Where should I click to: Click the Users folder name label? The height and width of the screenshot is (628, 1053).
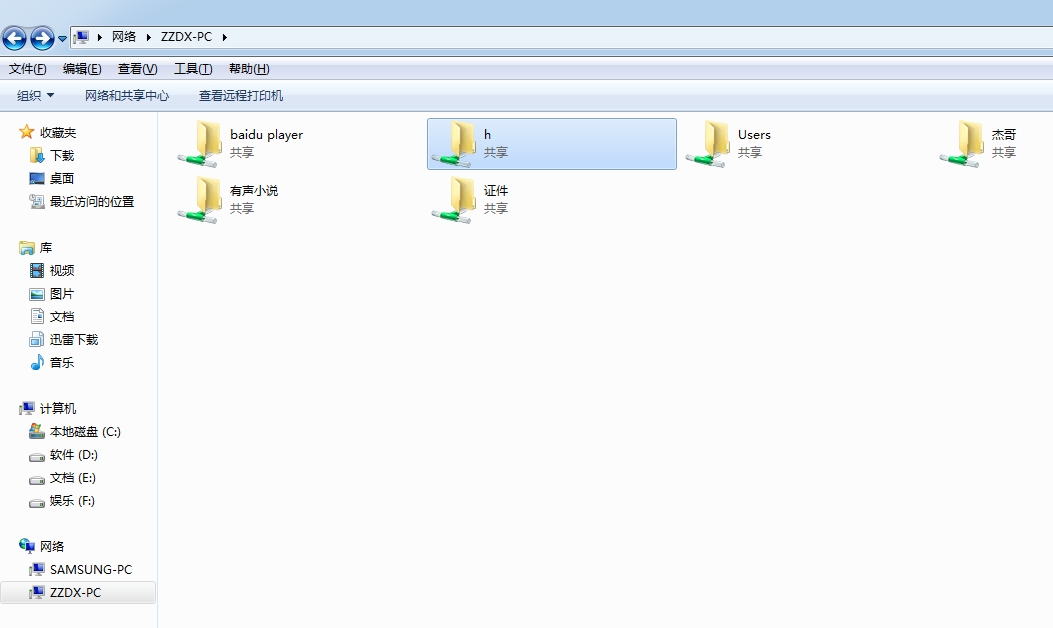pos(754,134)
